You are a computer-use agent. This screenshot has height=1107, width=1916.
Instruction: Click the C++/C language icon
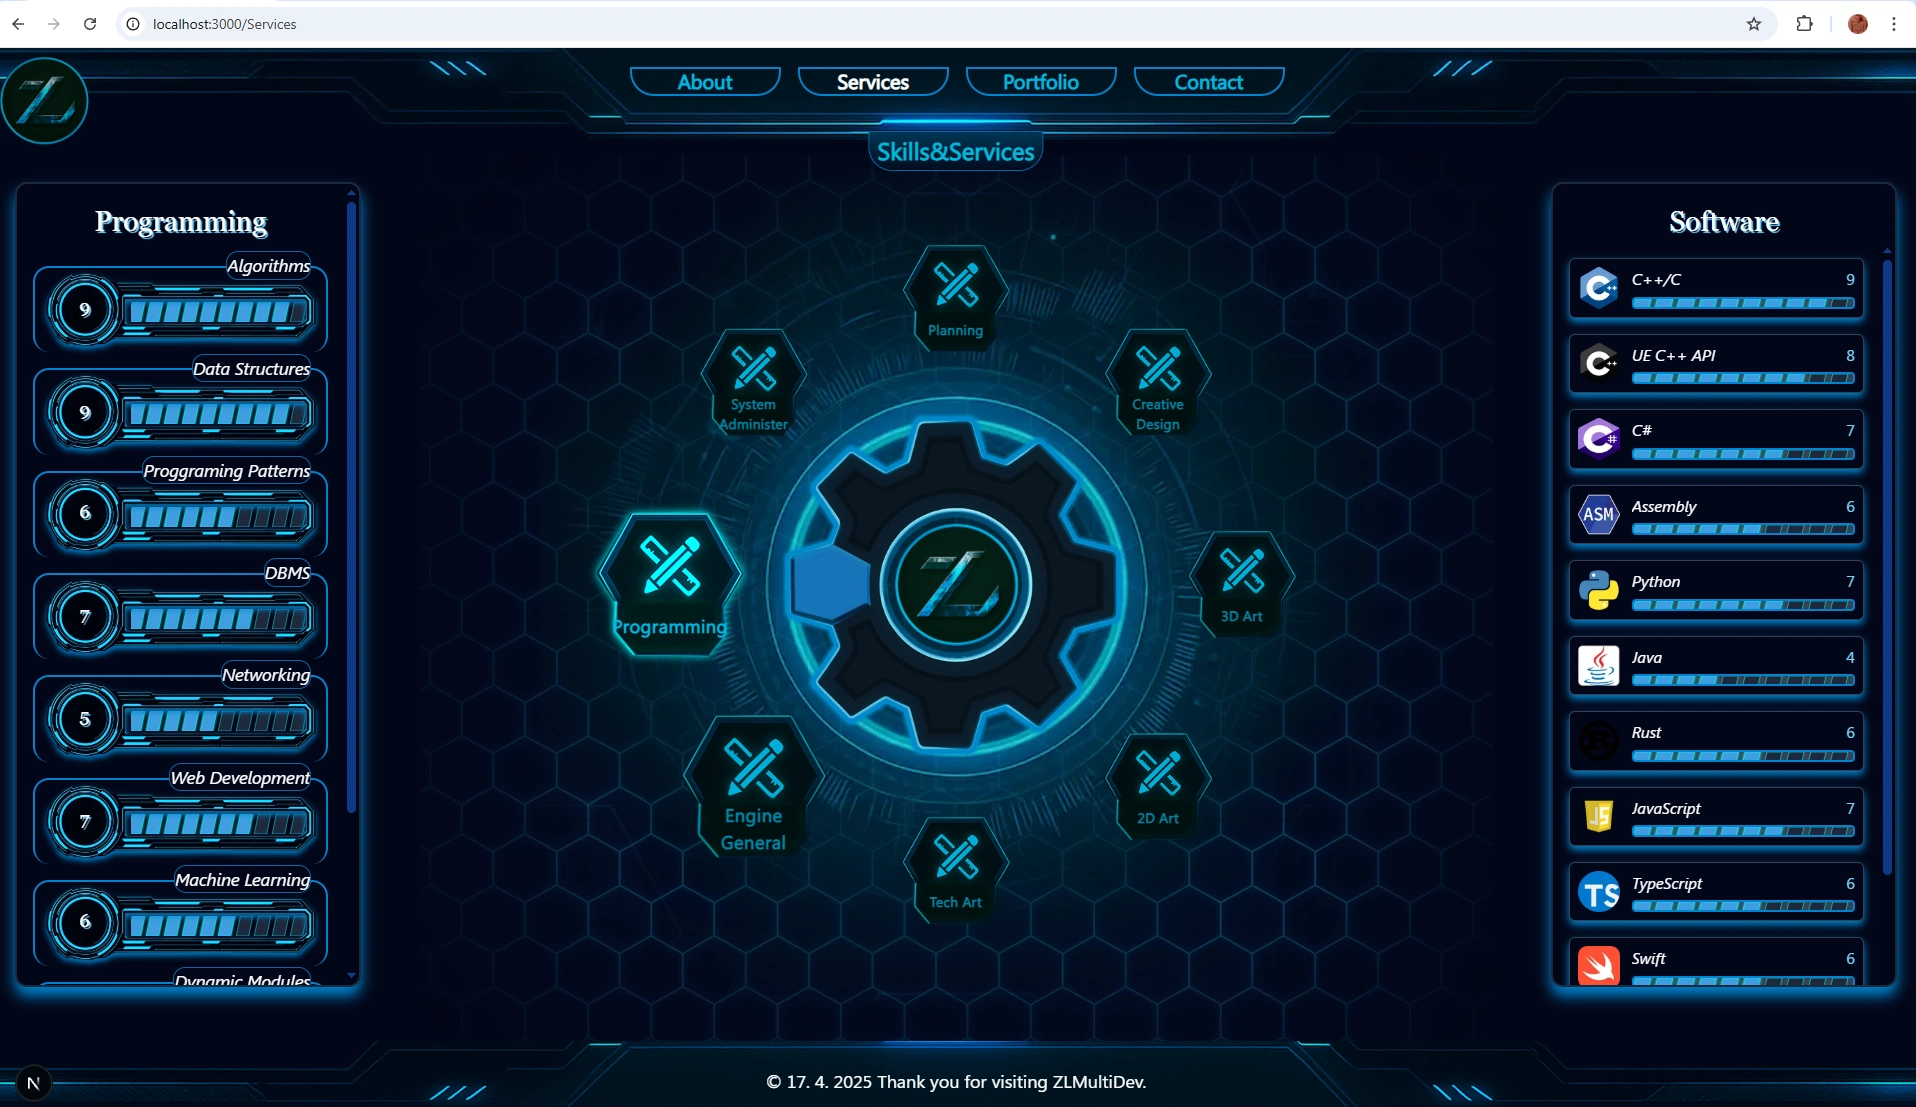pos(1599,288)
